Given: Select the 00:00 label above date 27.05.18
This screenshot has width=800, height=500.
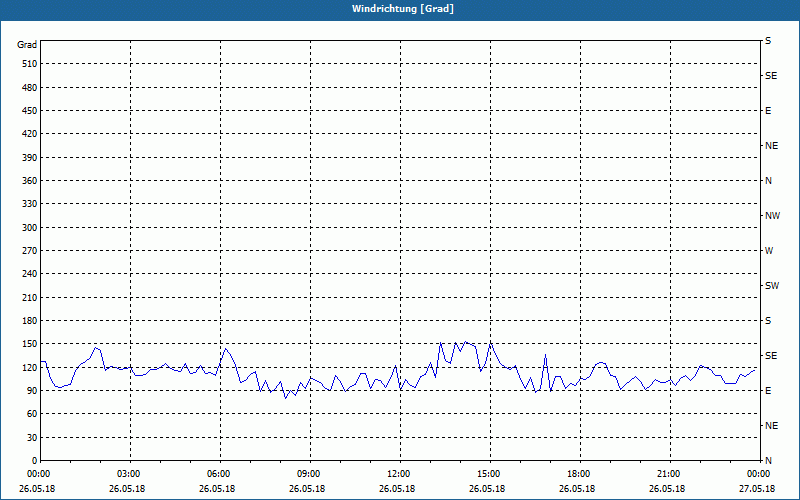Looking at the screenshot, I should point(759,474).
